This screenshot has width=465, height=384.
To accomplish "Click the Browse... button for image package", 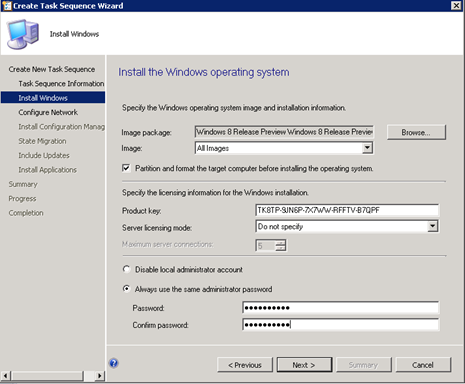I will point(416,132).
